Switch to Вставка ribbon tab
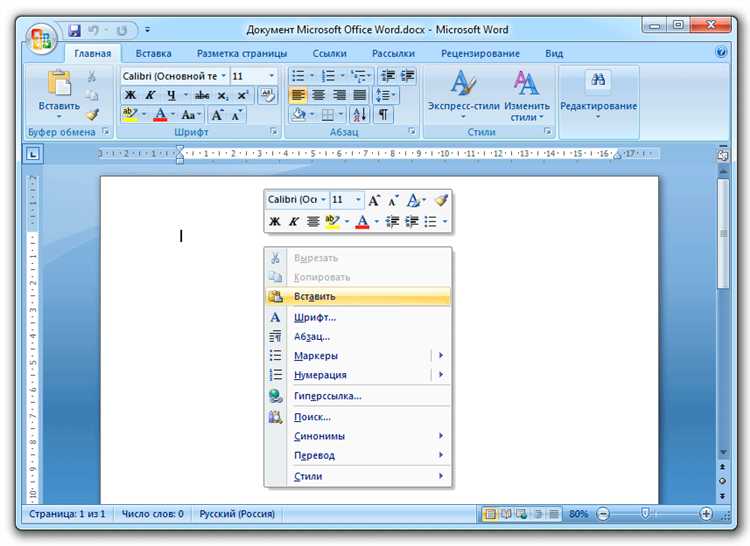The width and height of the screenshot is (750, 546). click(x=154, y=54)
